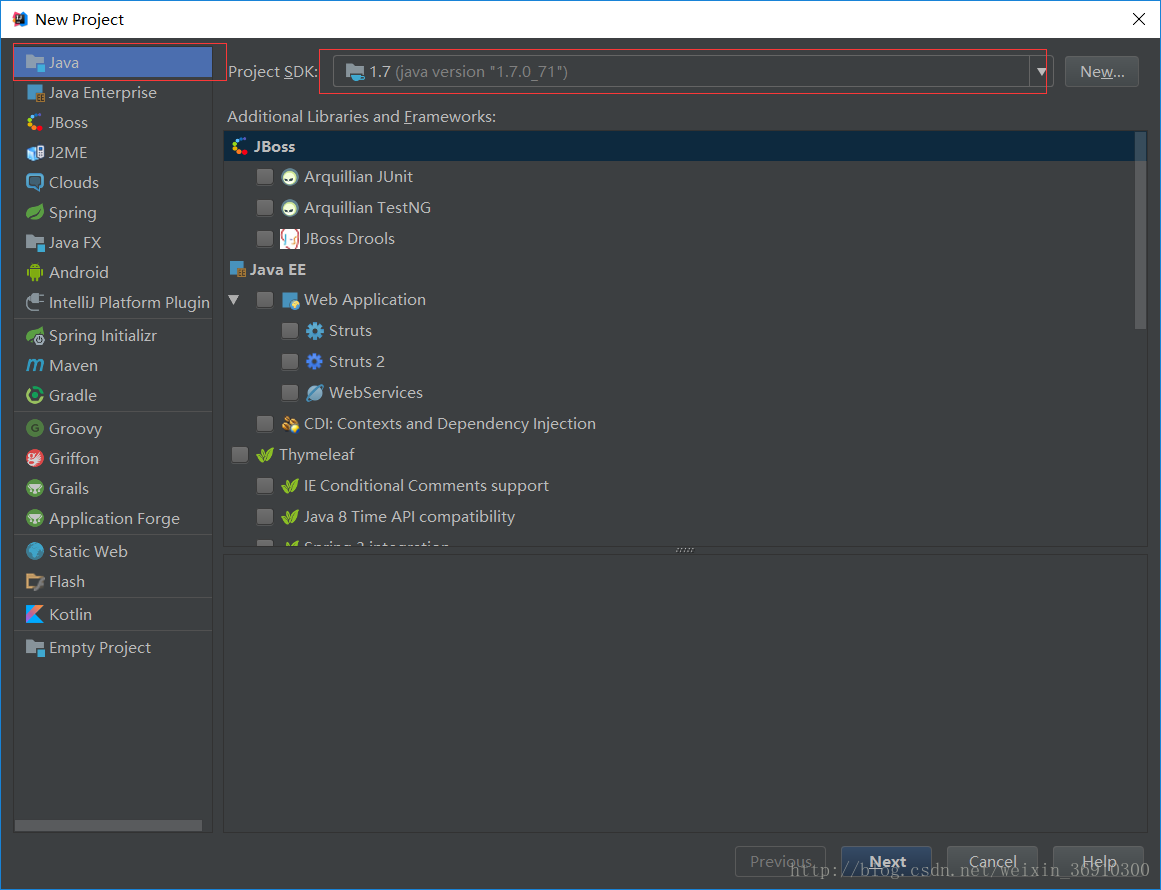1161x890 pixels.
Task: Click the Spring Initializr icon
Action: [x=35, y=335]
